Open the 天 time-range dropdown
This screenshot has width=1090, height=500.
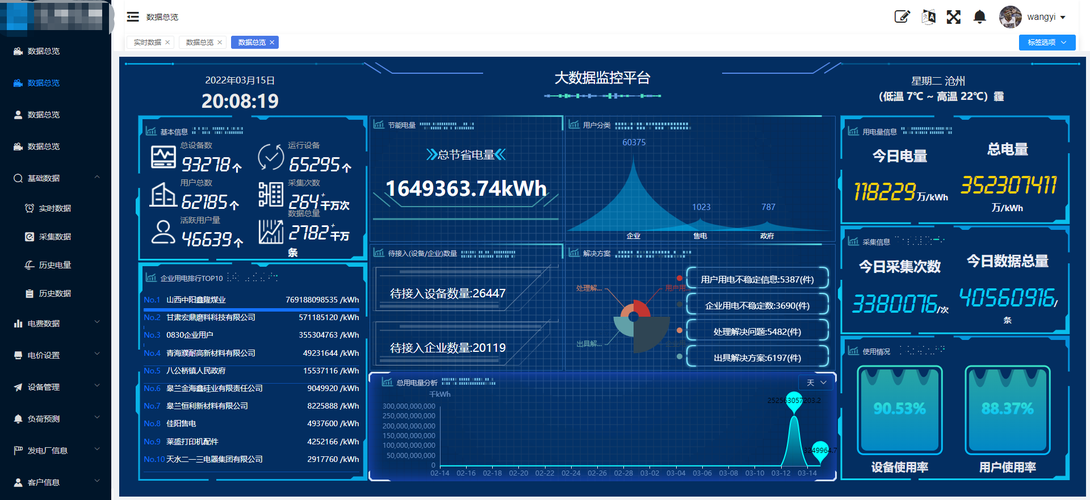pyautogui.click(x=815, y=382)
